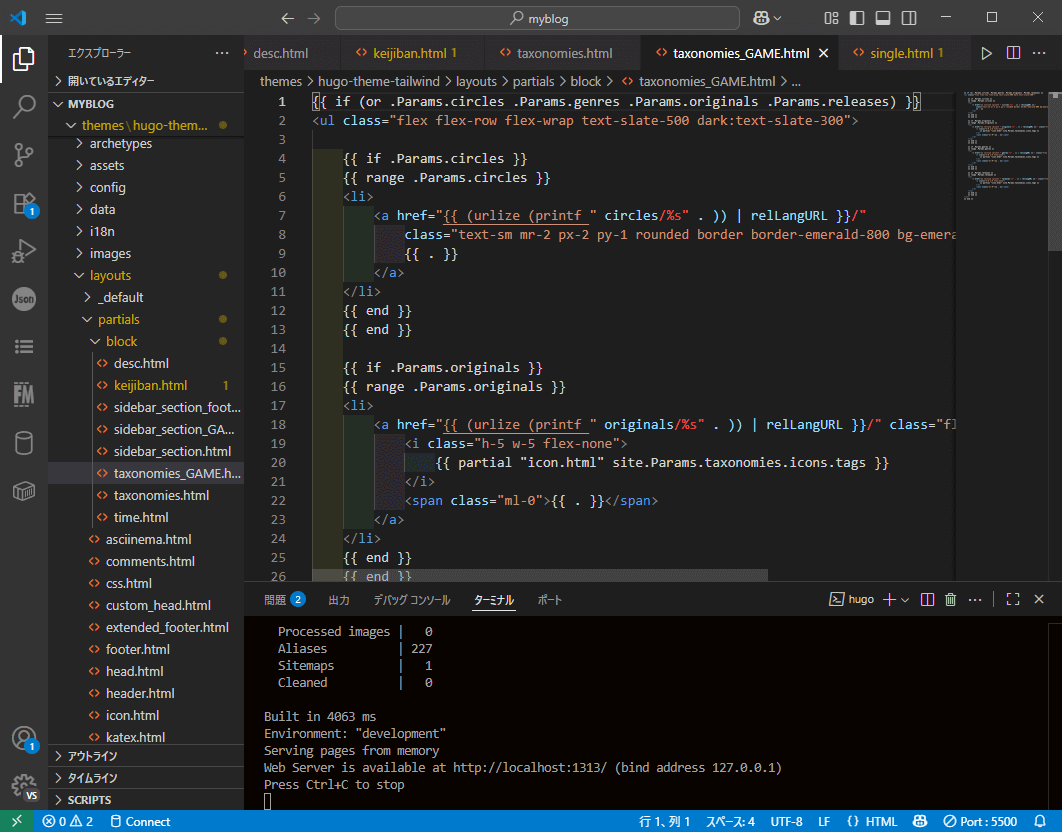The image size is (1062, 832).
Task: Toggle the bottom panel layout button
Action: point(883,18)
